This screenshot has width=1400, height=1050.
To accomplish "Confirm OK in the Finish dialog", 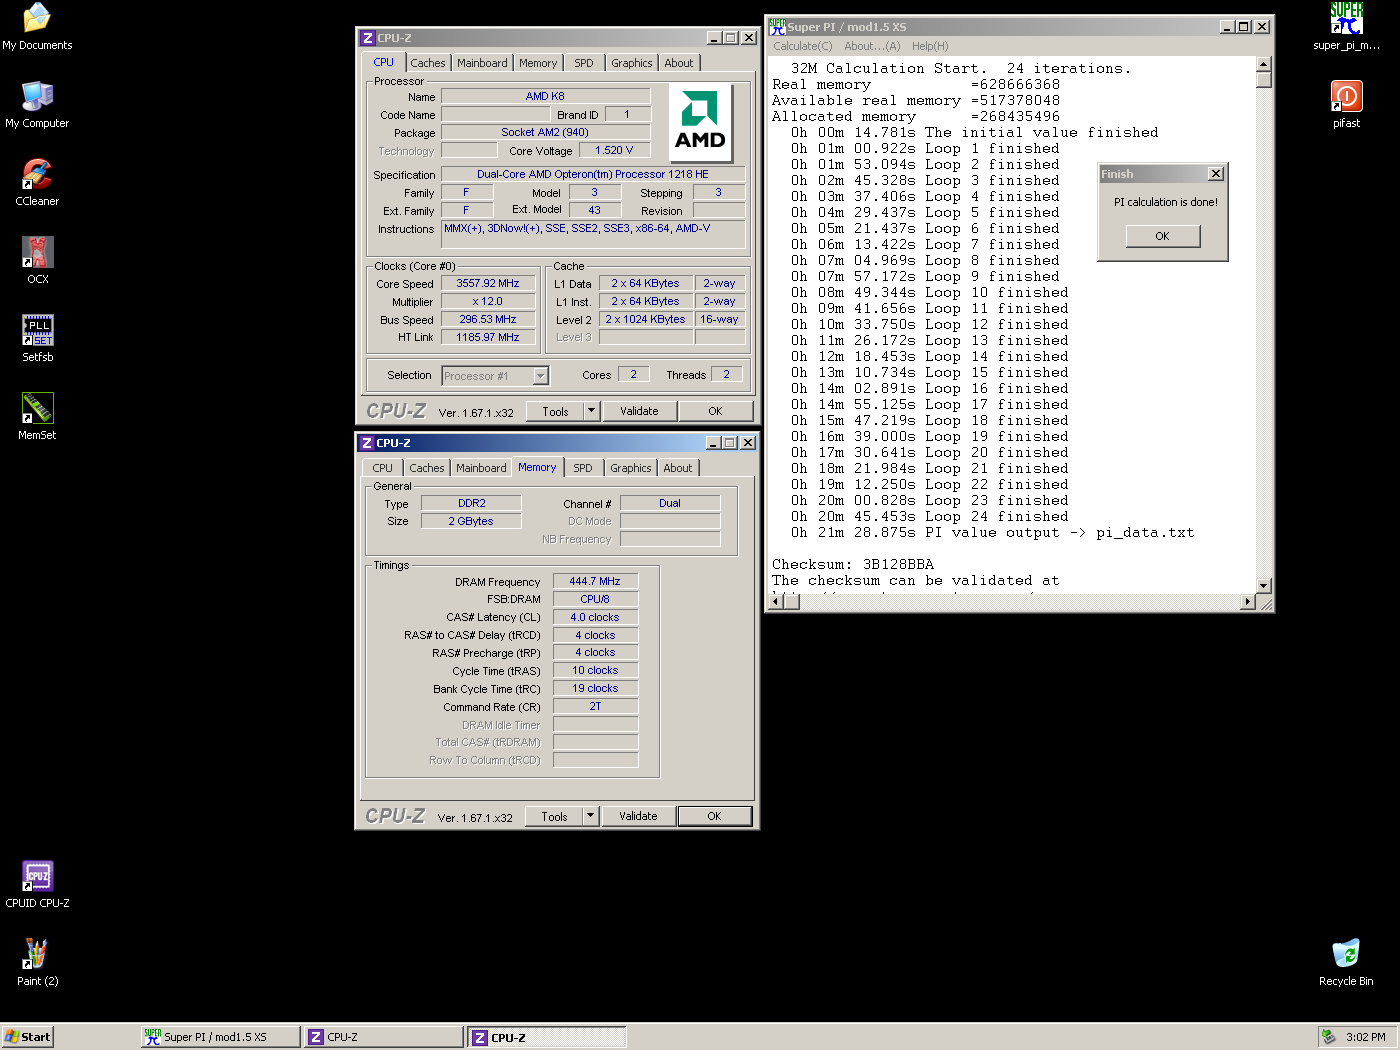I will (1162, 236).
